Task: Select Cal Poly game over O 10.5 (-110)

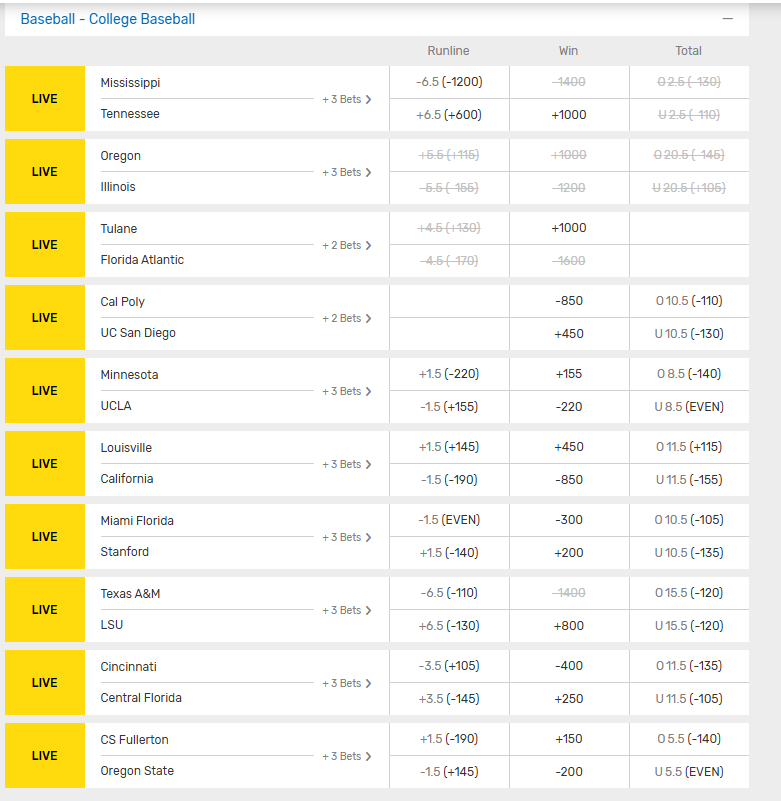Action: tap(689, 301)
